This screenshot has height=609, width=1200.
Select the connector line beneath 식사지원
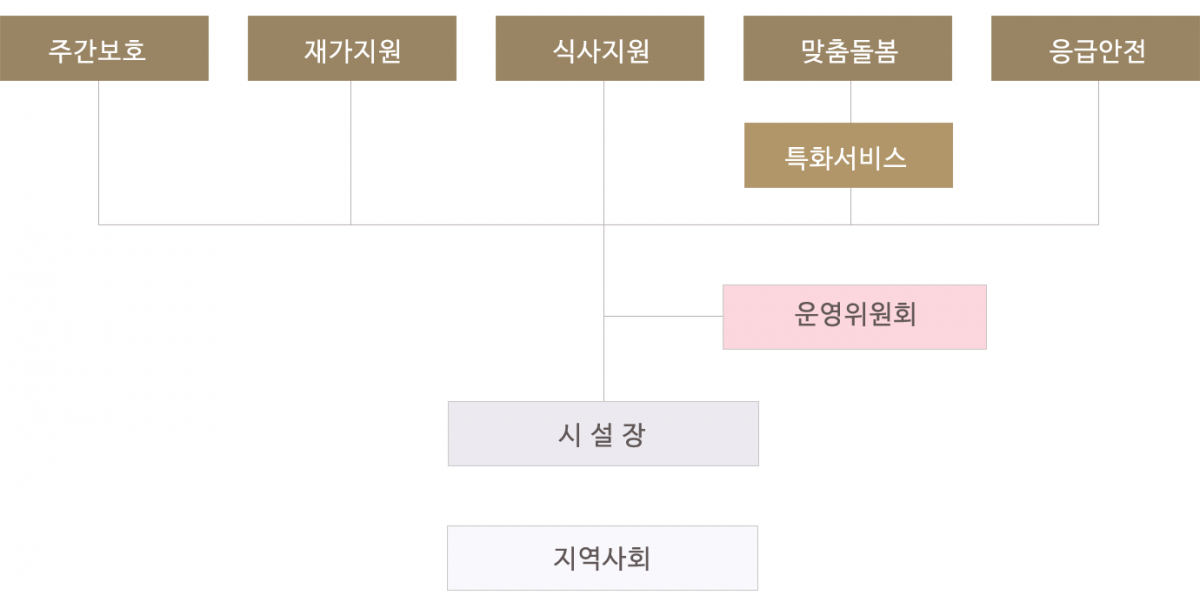click(604, 152)
